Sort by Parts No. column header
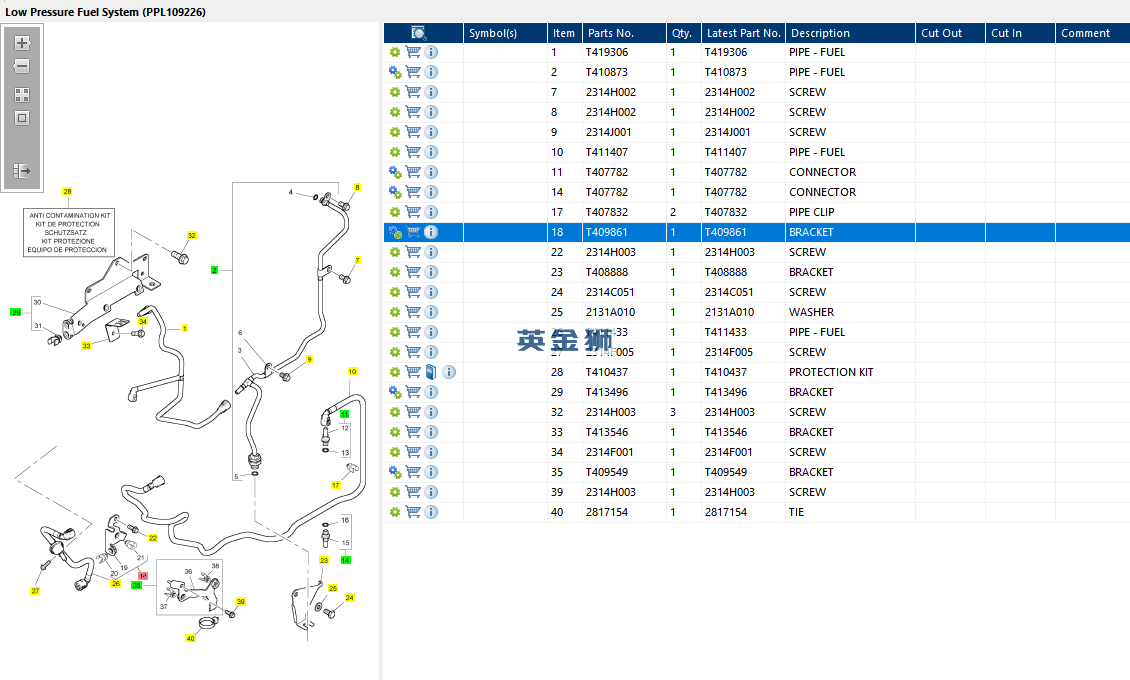1130x680 pixels. coord(624,33)
